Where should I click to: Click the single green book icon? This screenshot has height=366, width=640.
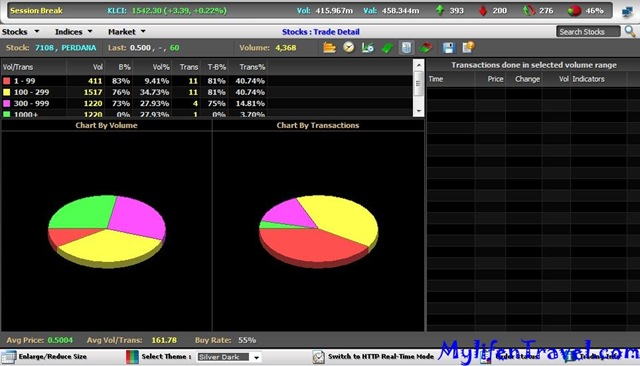coord(387,48)
